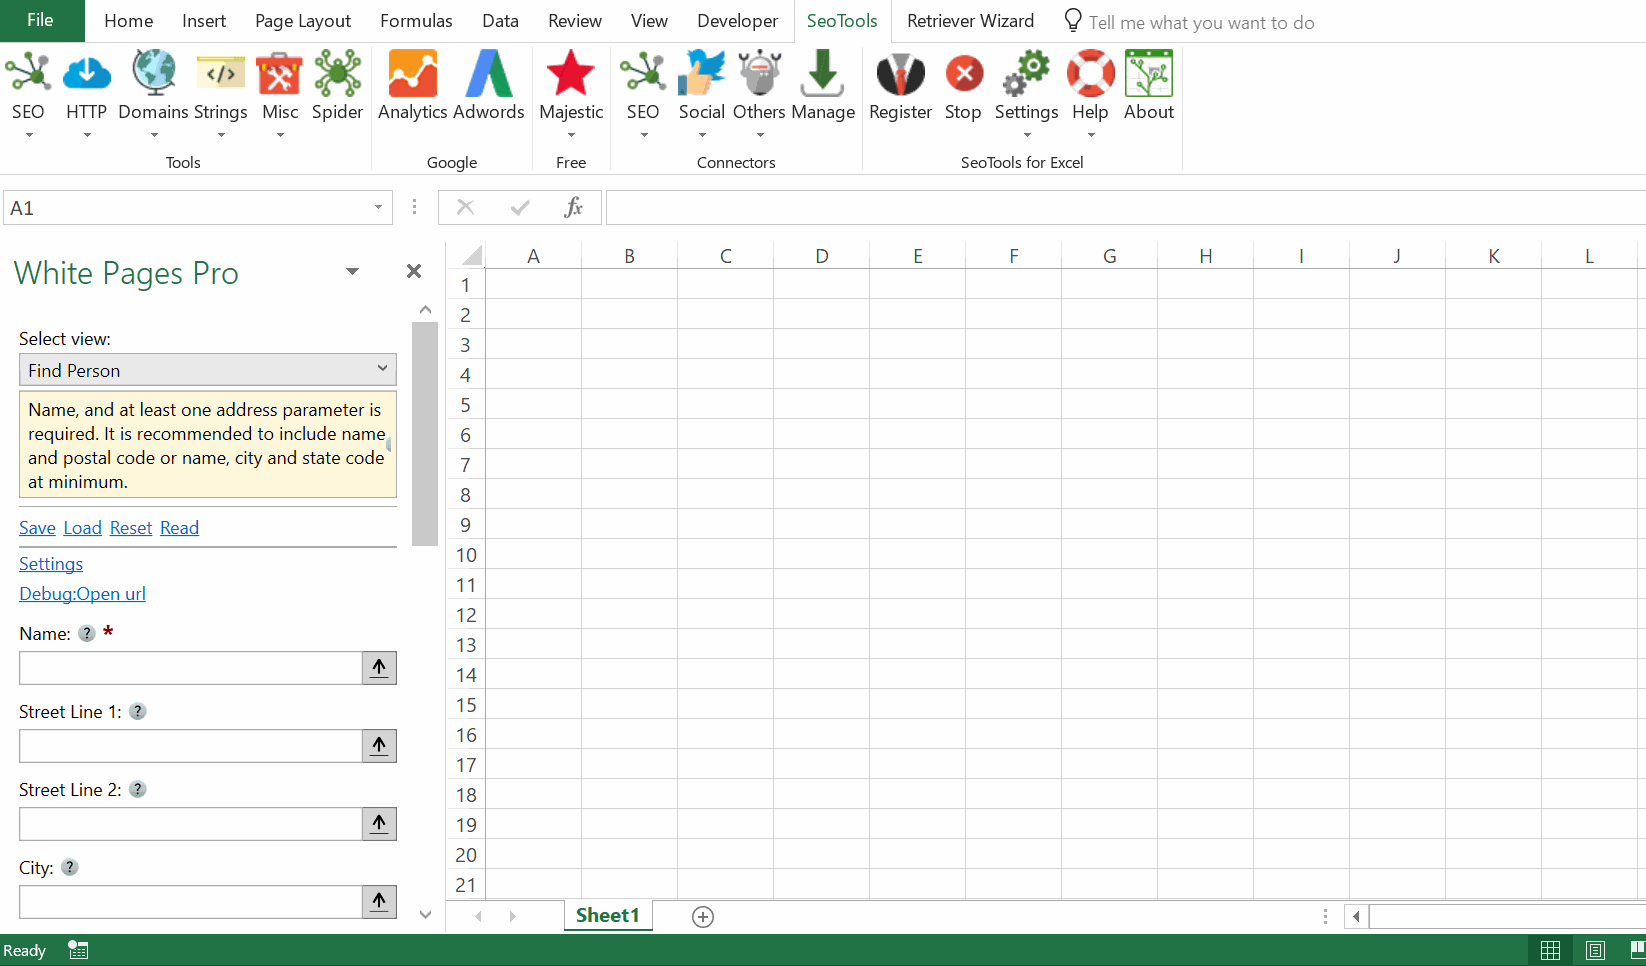Click the Tell me what you want search box

point(1201,22)
